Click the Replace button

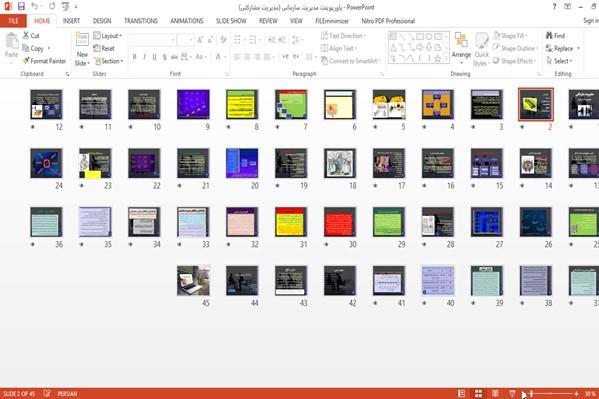click(x=563, y=48)
